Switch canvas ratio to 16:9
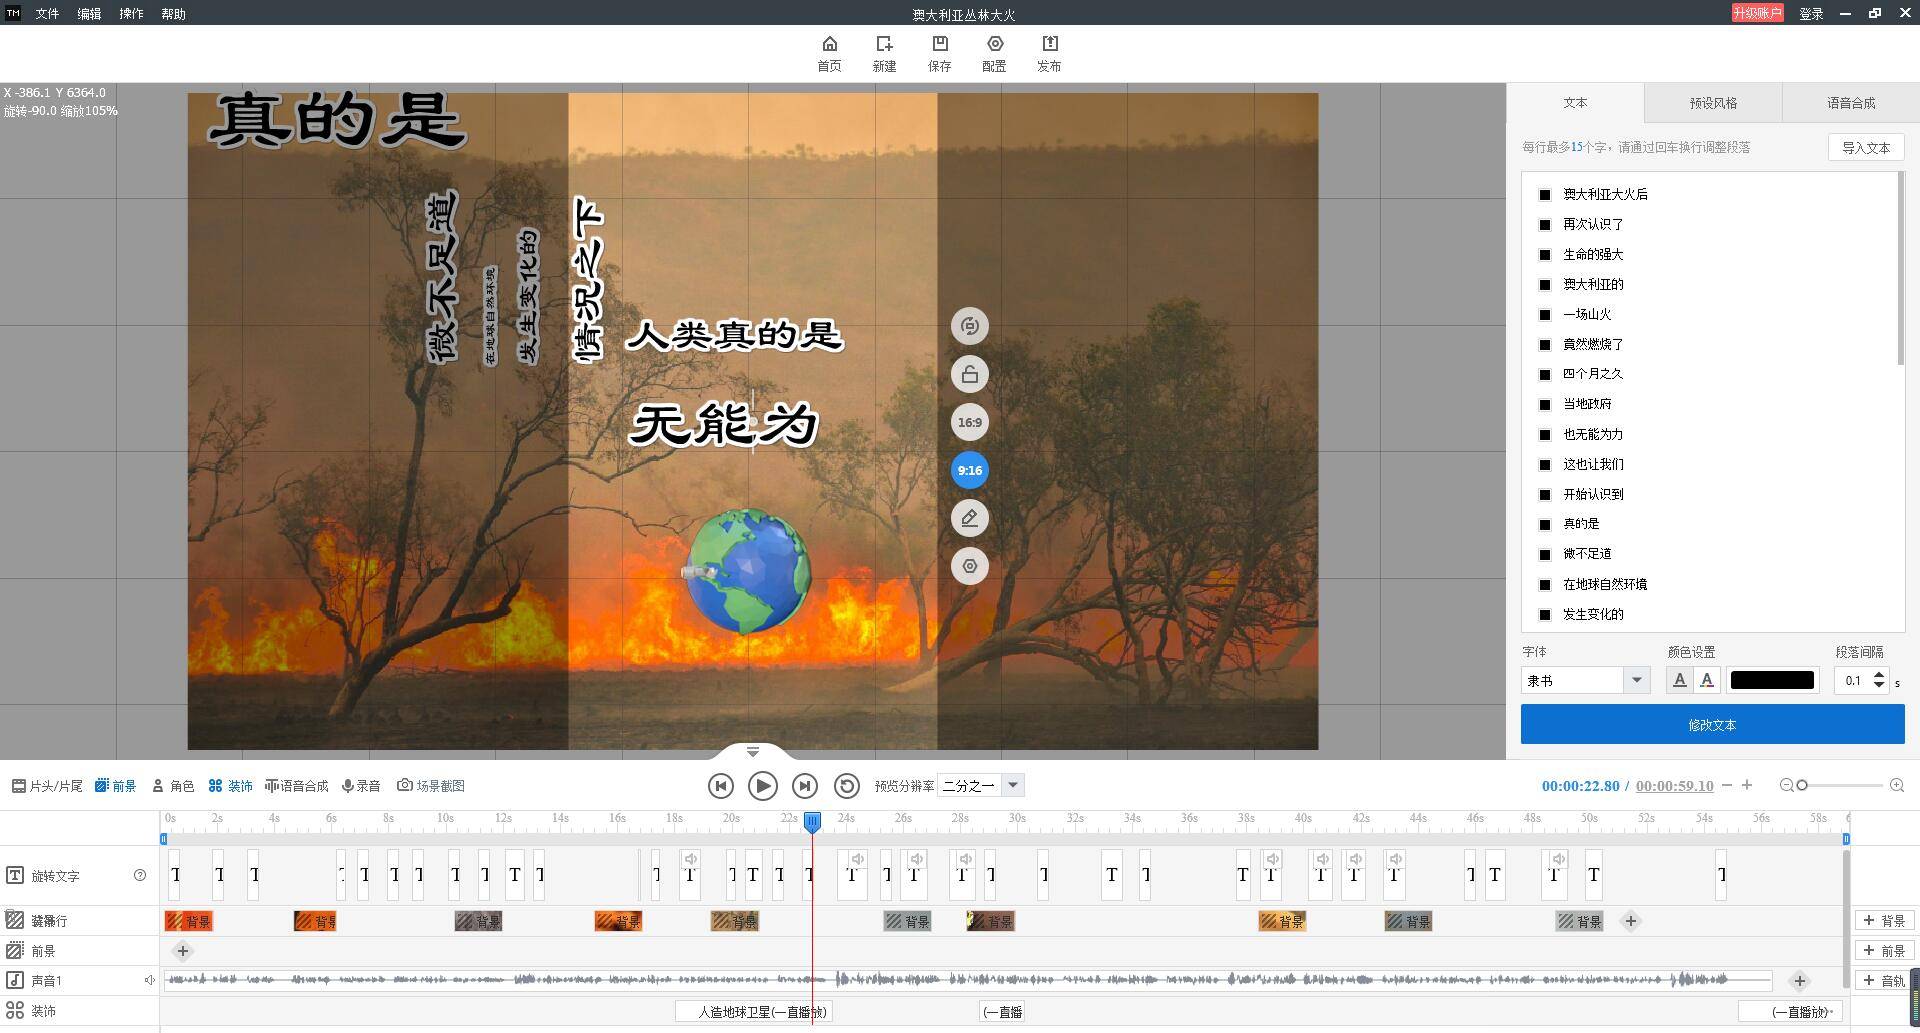 click(x=969, y=422)
